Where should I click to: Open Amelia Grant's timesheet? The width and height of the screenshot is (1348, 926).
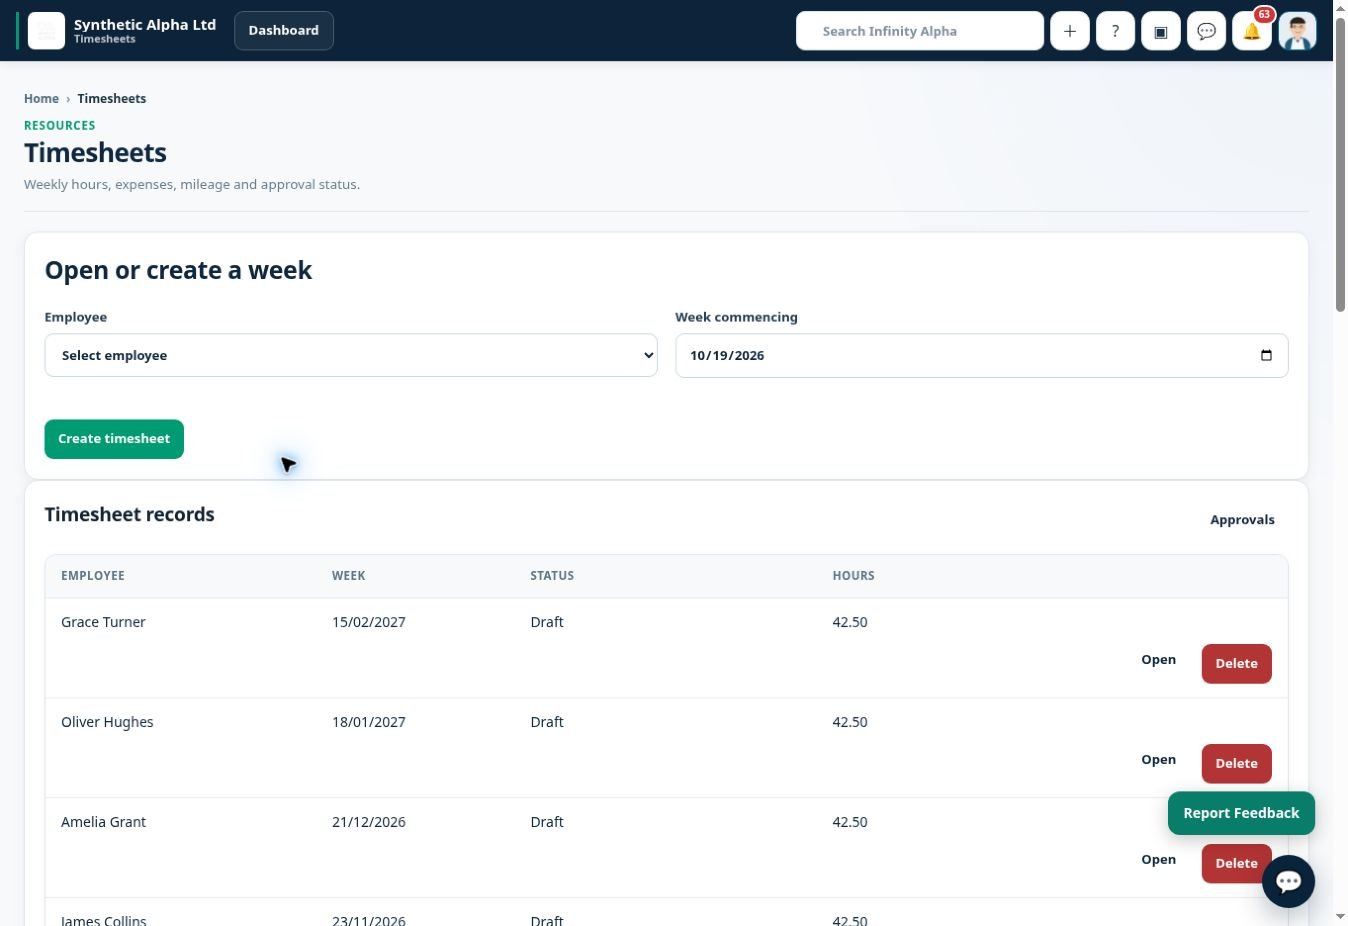coord(1158,860)
